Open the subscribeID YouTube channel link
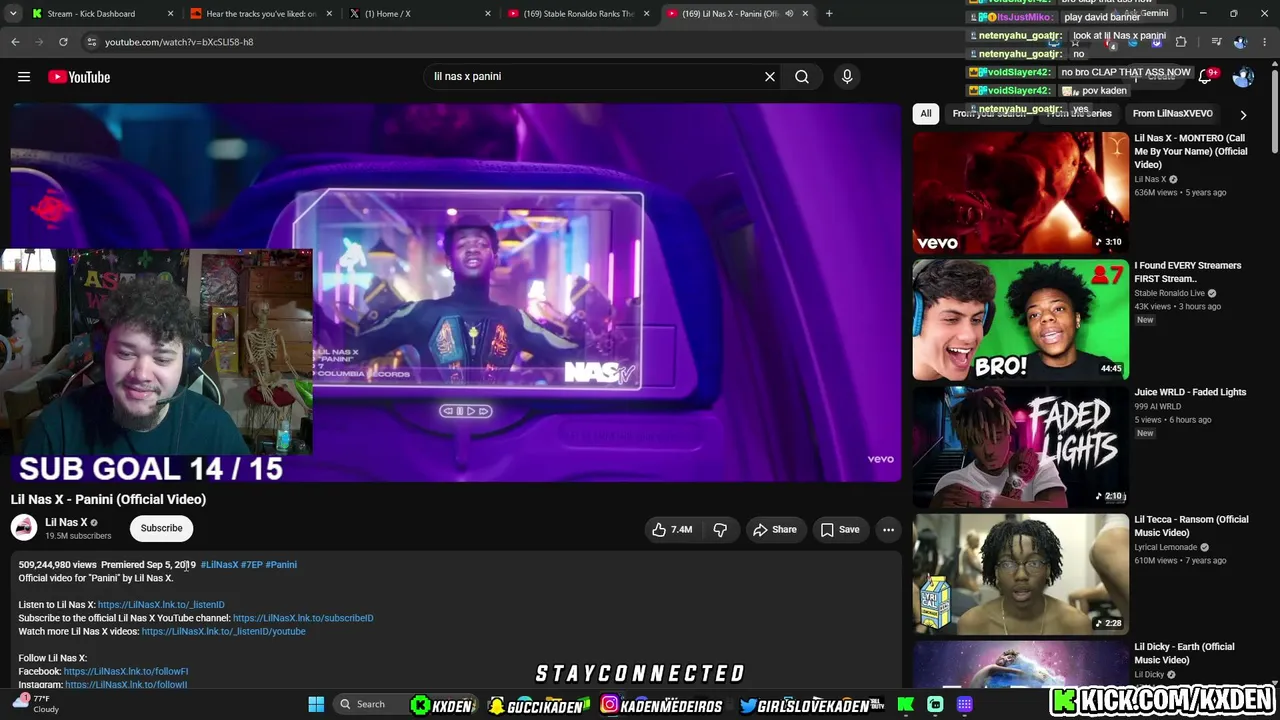 [303, 618]
